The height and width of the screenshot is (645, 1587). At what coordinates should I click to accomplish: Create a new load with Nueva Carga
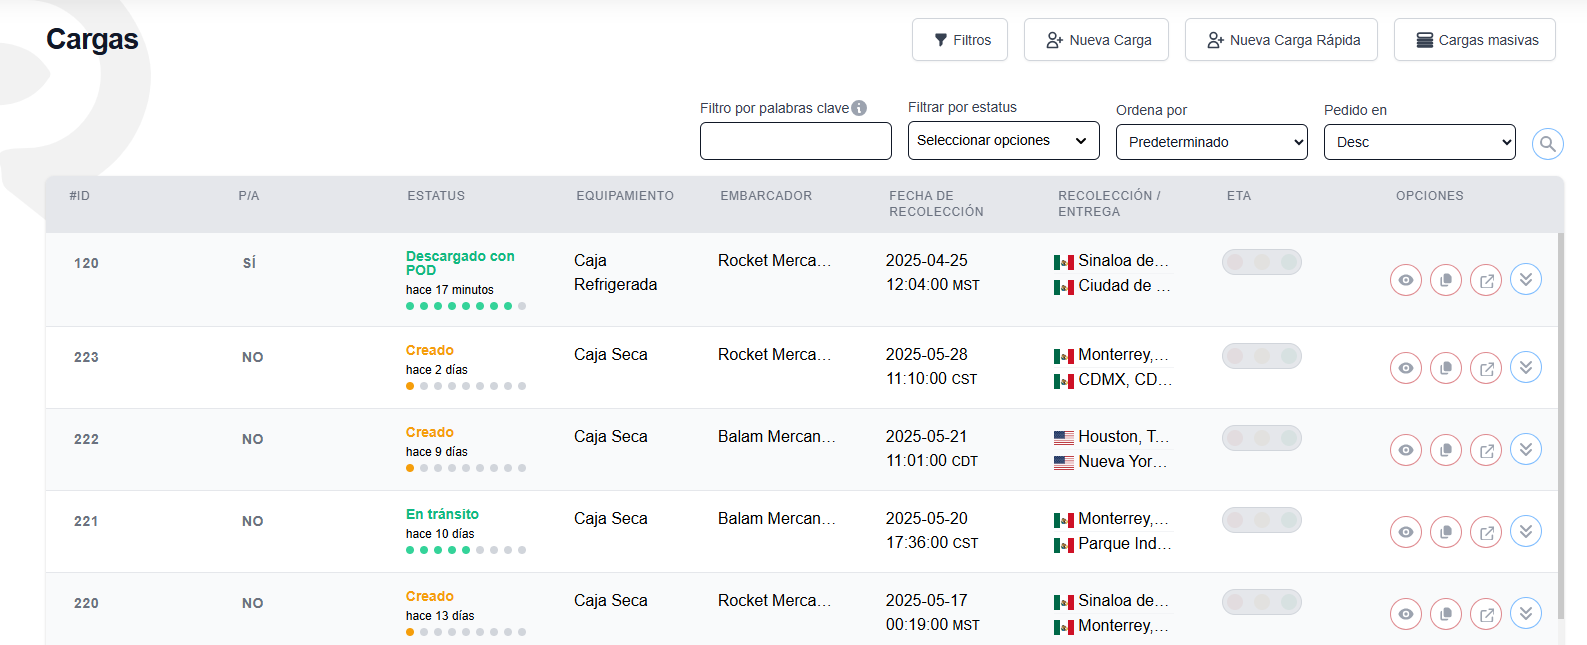click(x=1096, y=40)
